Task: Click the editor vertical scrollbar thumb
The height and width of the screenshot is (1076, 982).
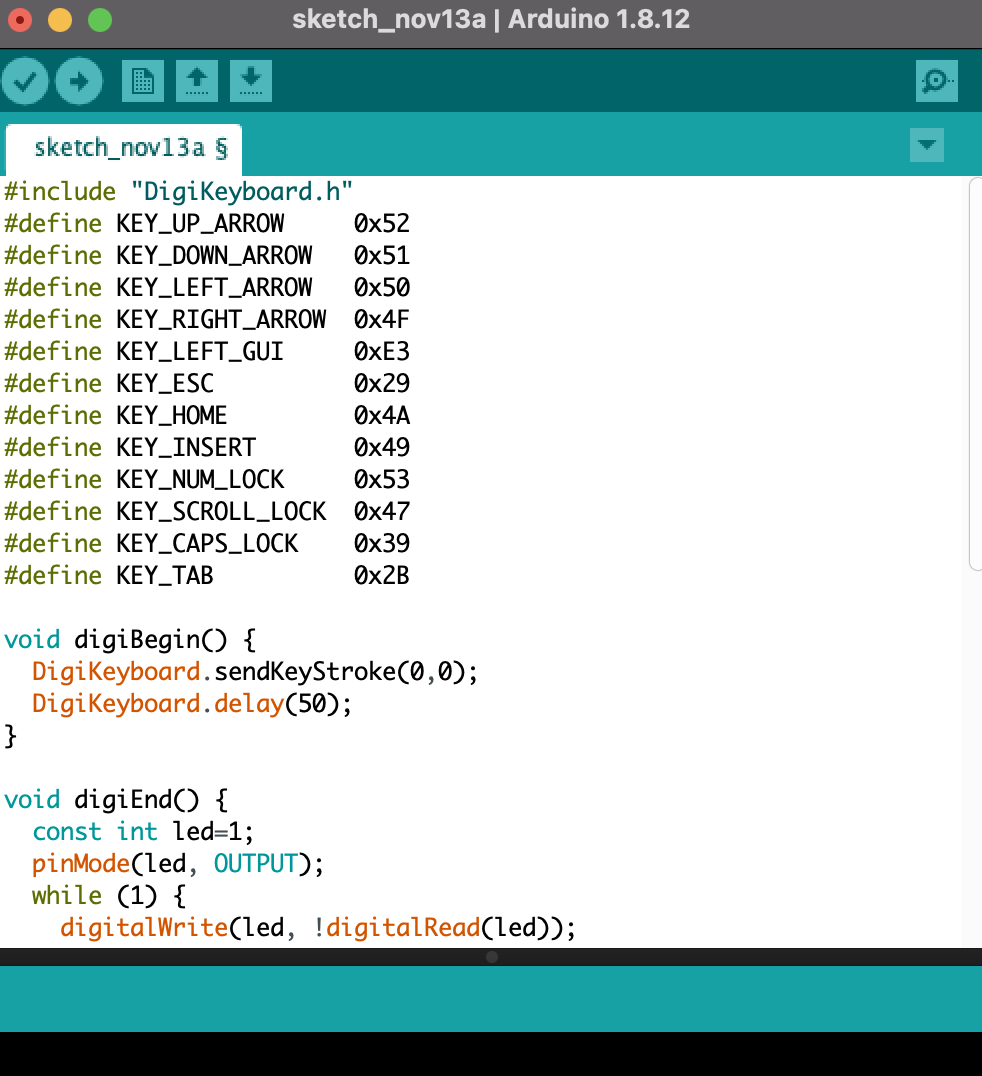Action: click(975, 374)
